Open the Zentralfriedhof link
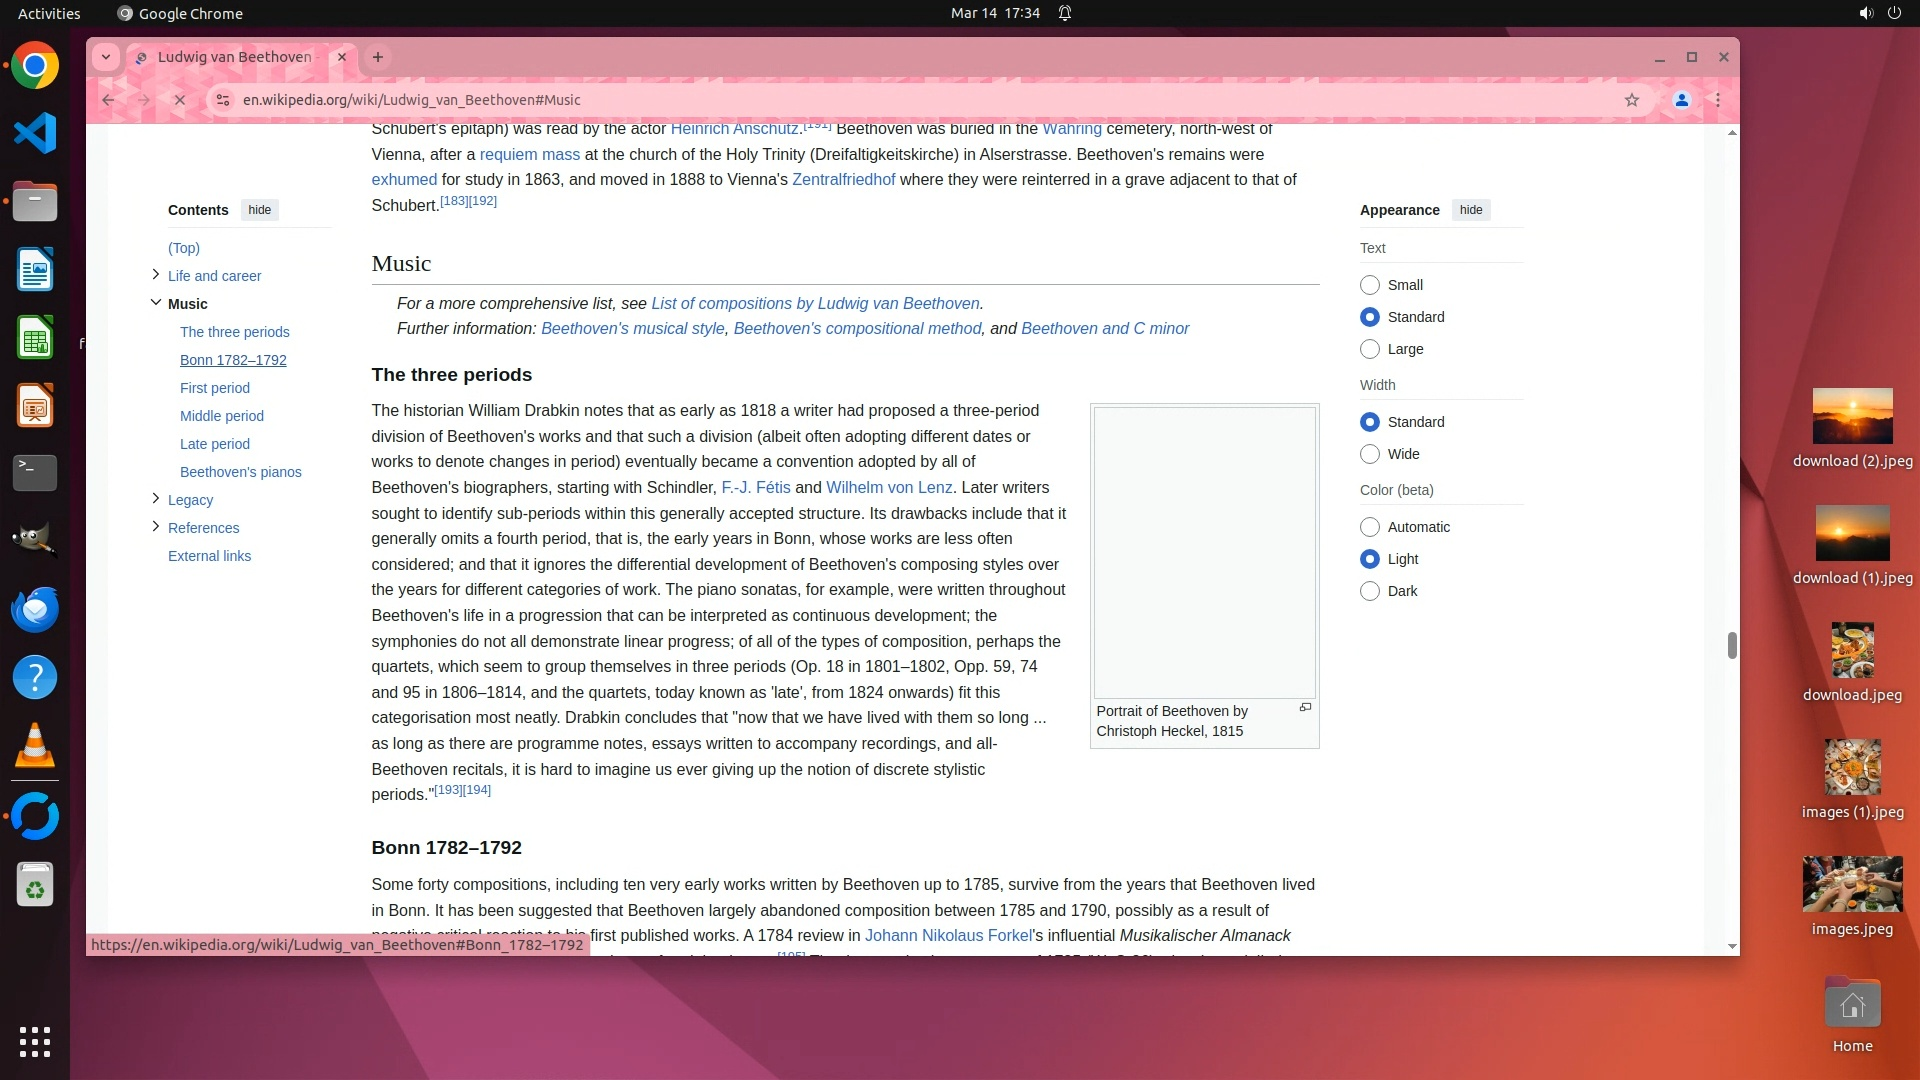This screenshot has height=1080, width=1920. coord(843,180)
